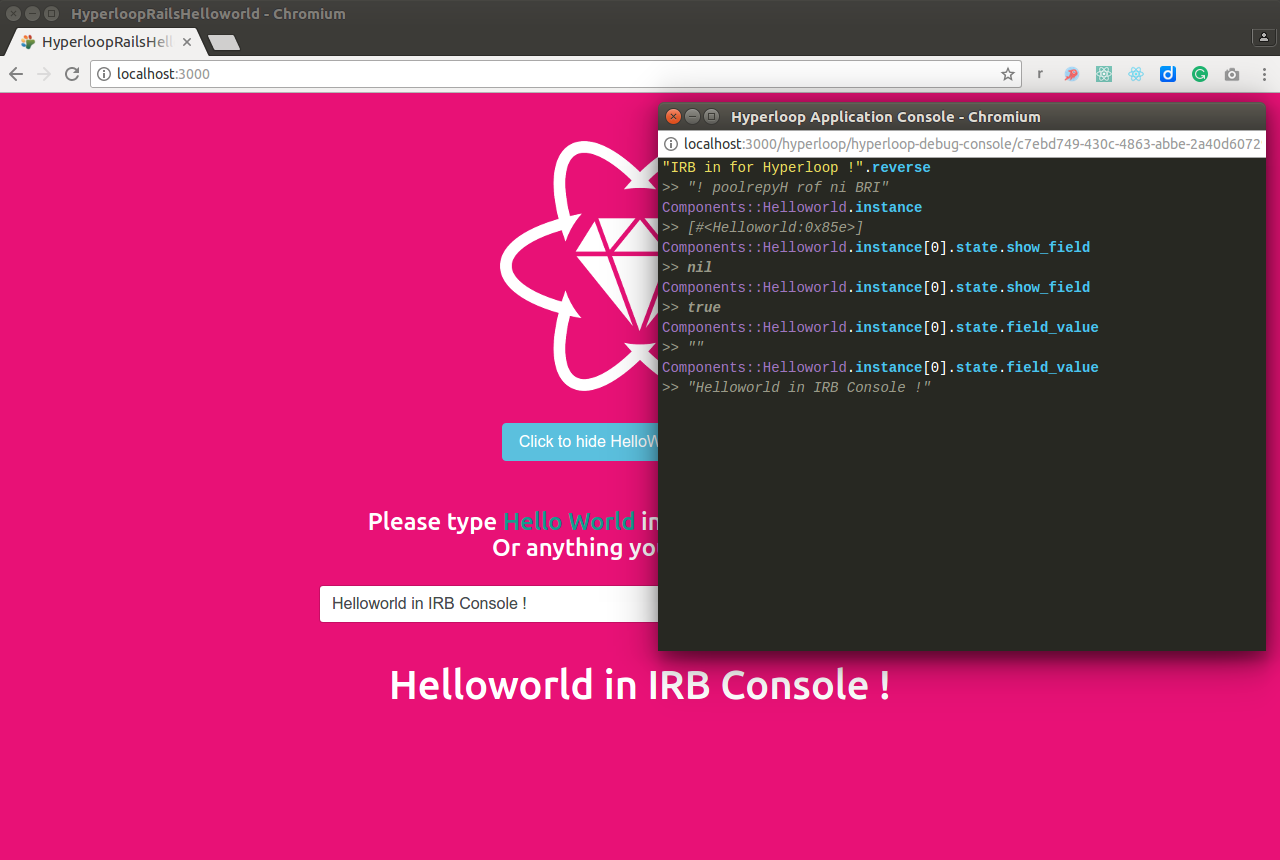1280x860 pixels.
Task: Click 'Click to hide HelloWorld' button
Action: click(x=580, y=442)
